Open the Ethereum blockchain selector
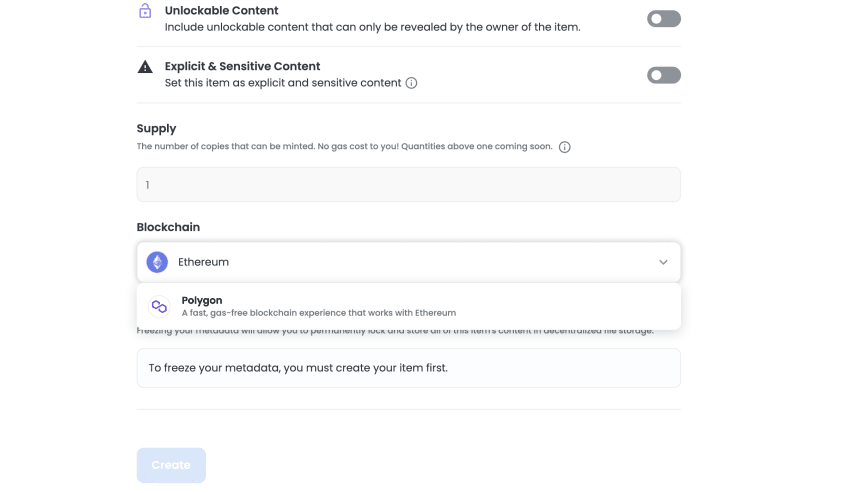This screenshot has width=845, height=493. tap(408, 262)
